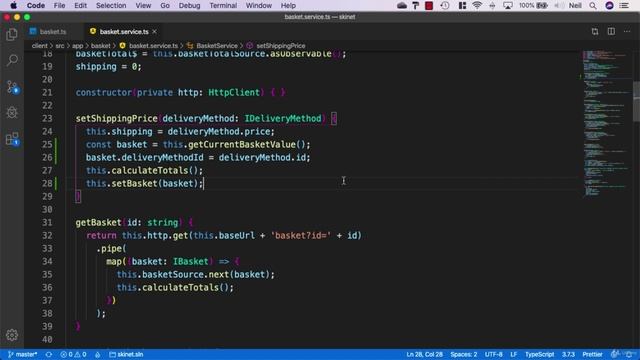Change the LF end-of-line sequence

coord(513,354)
